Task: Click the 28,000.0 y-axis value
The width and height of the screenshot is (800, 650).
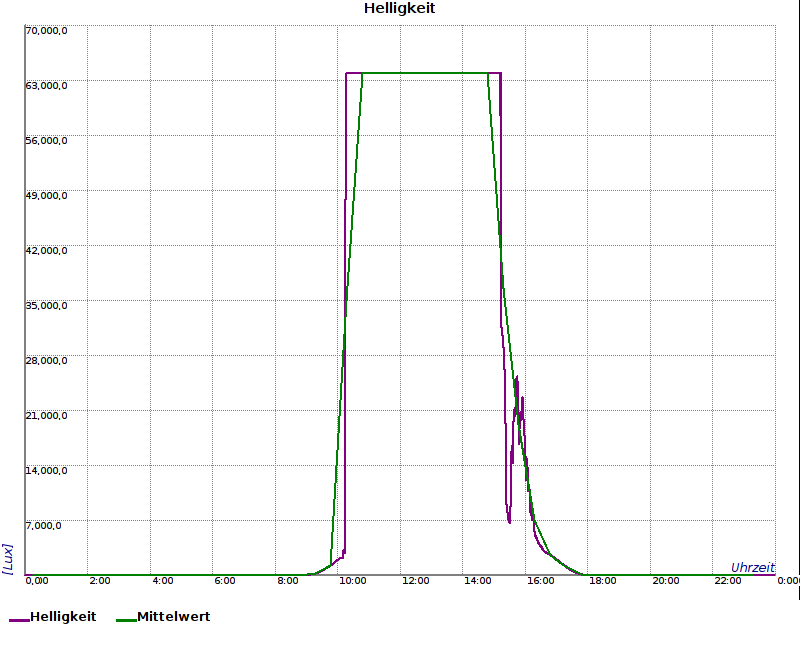Action: pyautogui.click(x=46, y=361)
